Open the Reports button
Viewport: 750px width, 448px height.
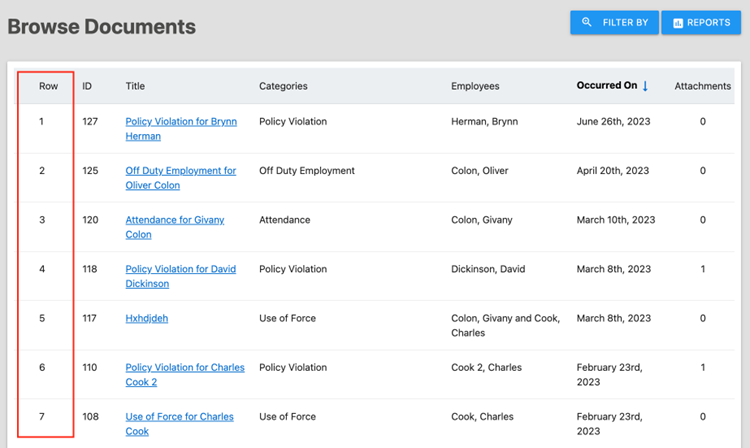pos(701,22)
